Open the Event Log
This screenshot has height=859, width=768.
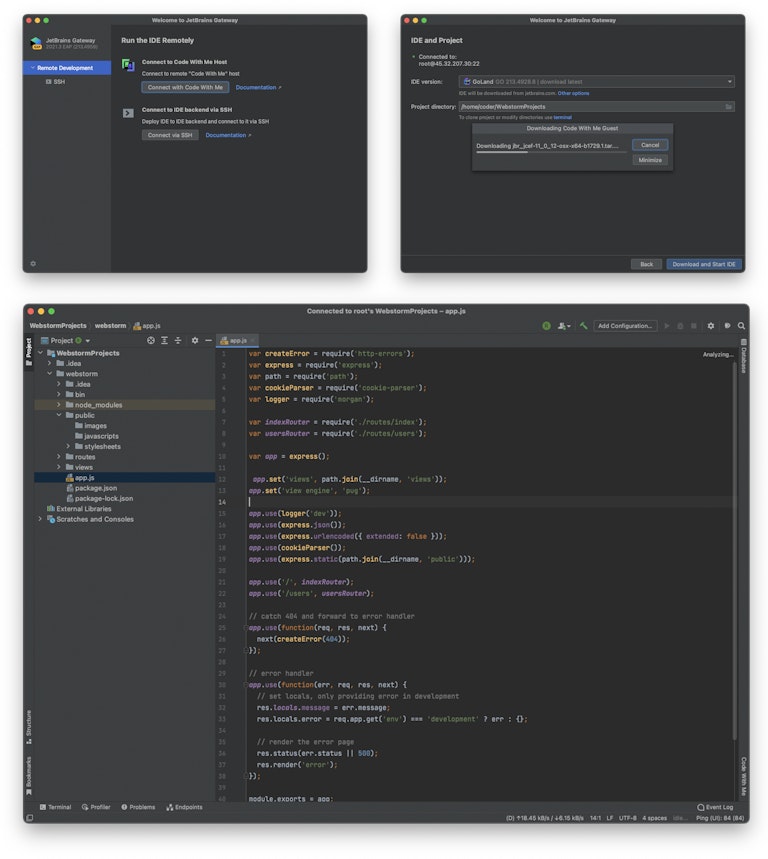point(715,807)
